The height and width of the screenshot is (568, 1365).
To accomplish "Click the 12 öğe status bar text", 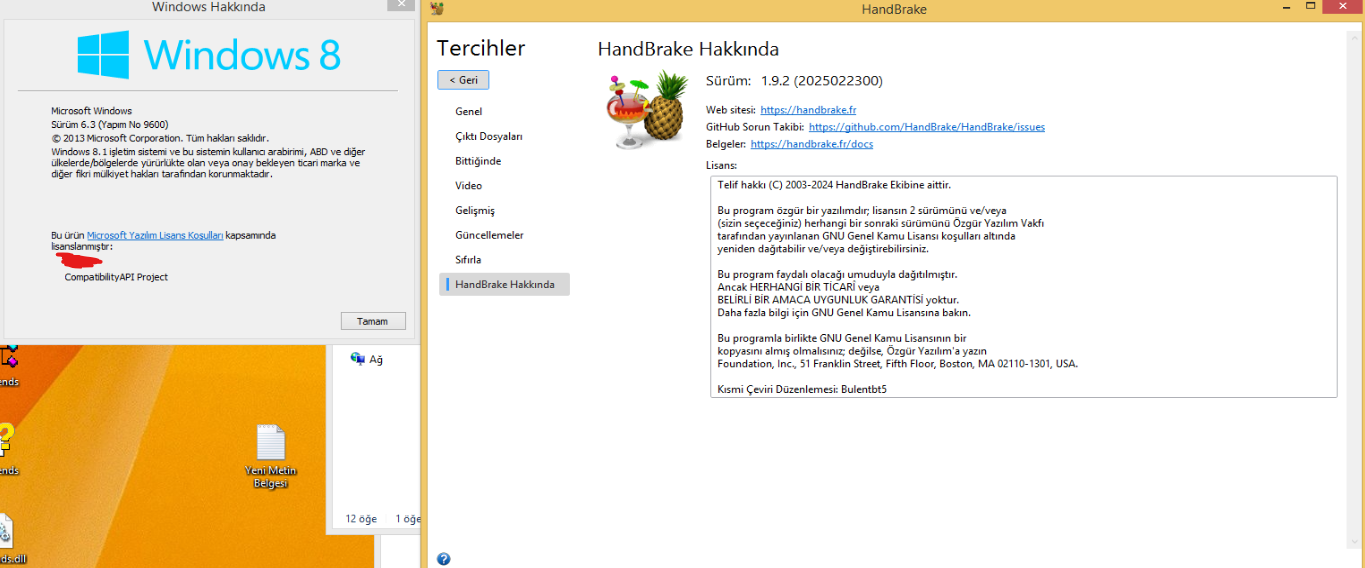I will (361, 519).
